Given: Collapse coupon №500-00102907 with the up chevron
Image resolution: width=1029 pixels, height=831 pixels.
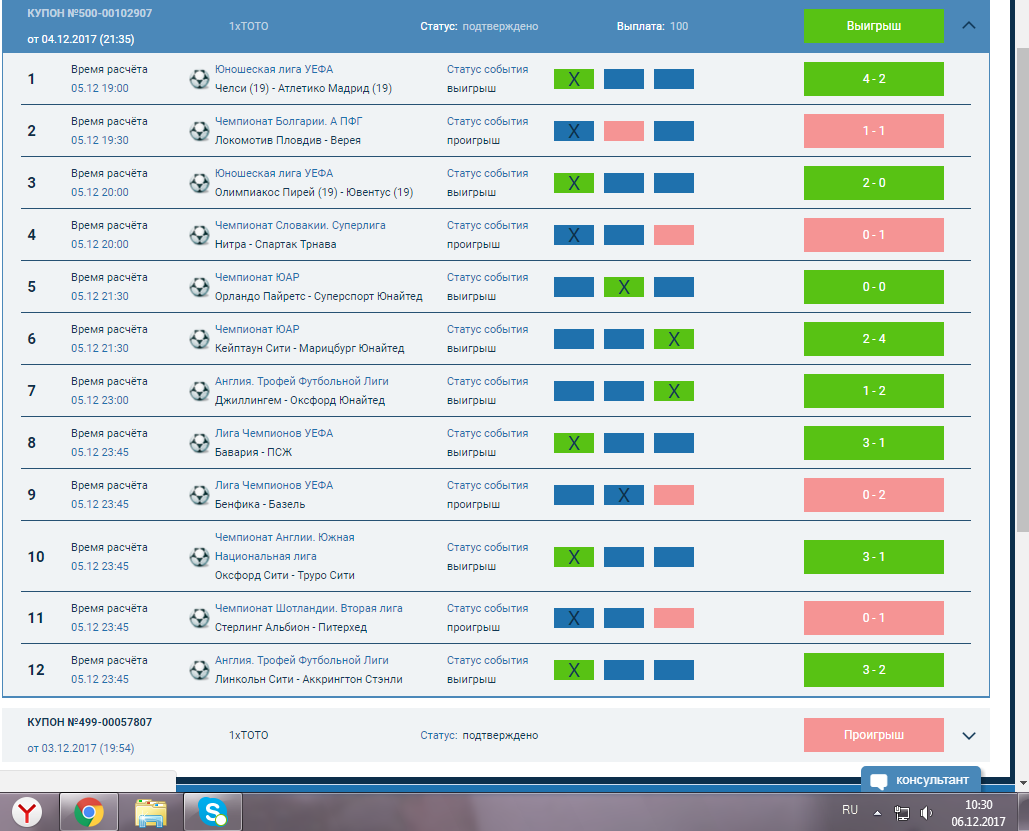Looking at the screenshot, I should (968, 26).
